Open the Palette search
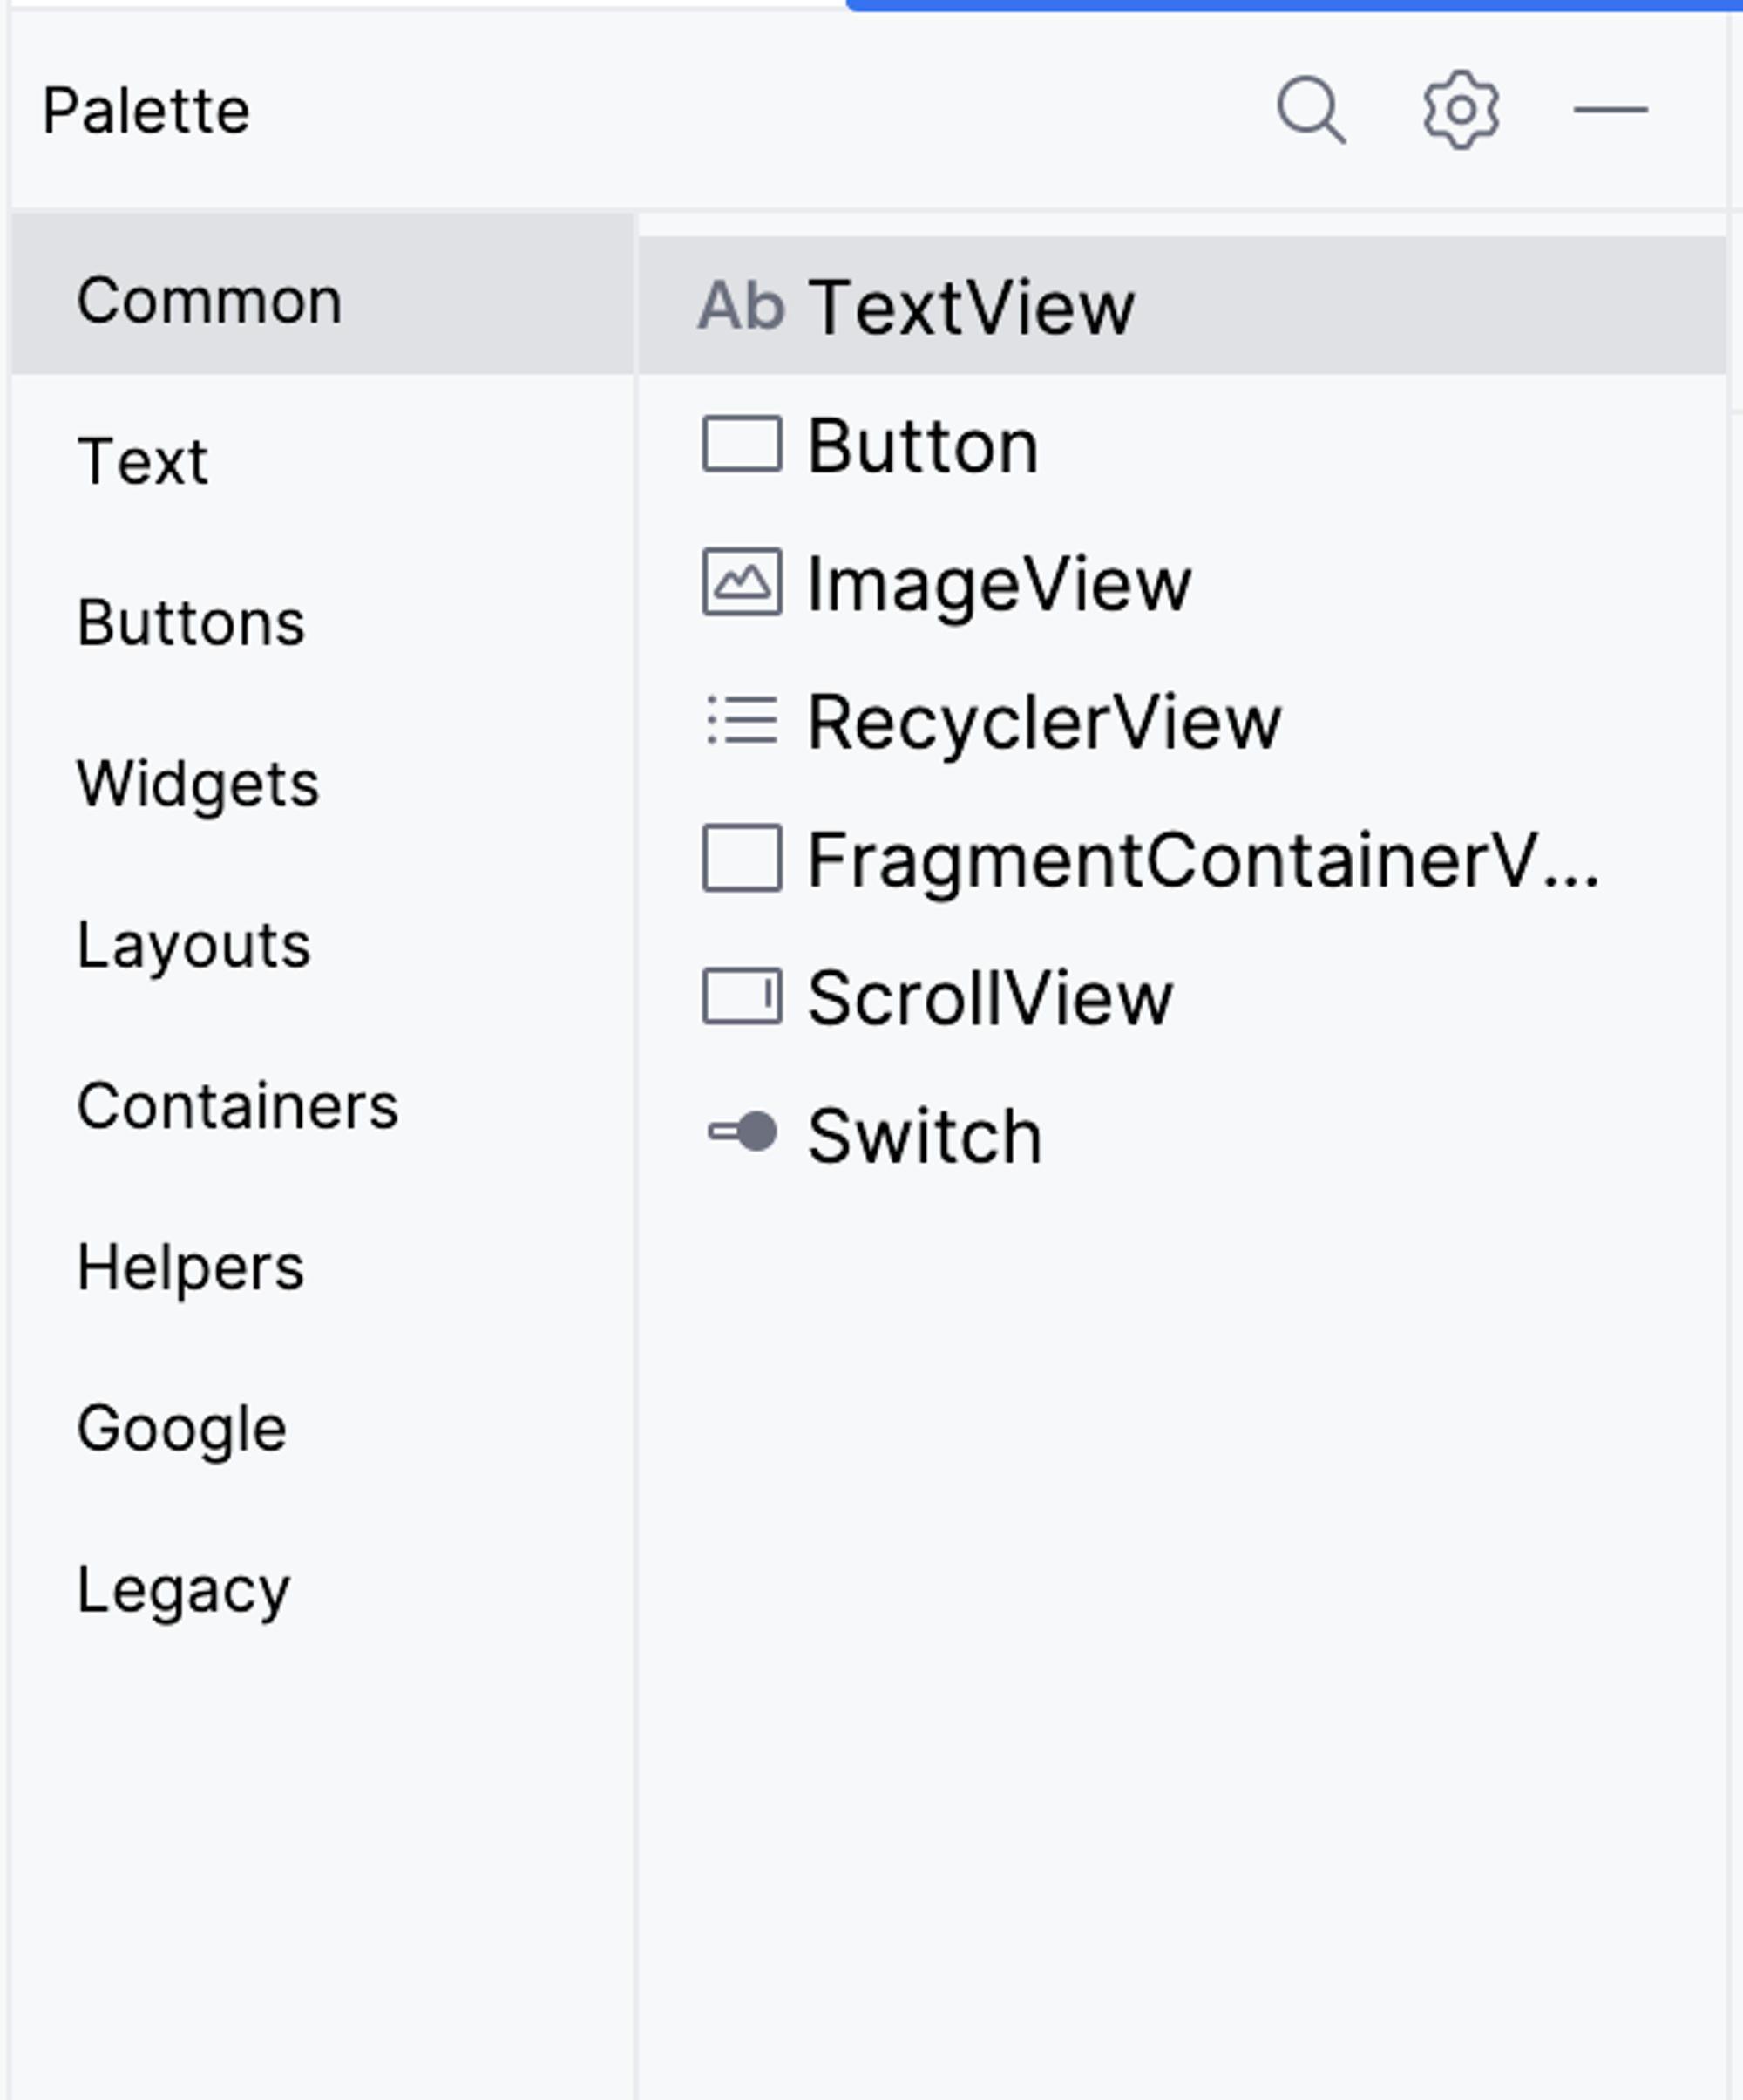The image size is (1743, 2100). (x=1310, y=109)
